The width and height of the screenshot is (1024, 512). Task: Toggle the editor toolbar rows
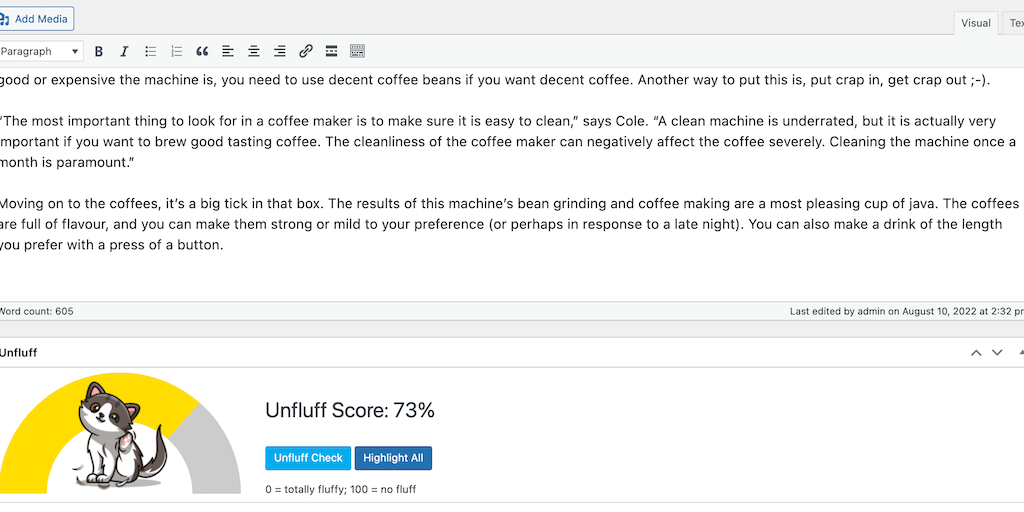click(x=357, y=51)
